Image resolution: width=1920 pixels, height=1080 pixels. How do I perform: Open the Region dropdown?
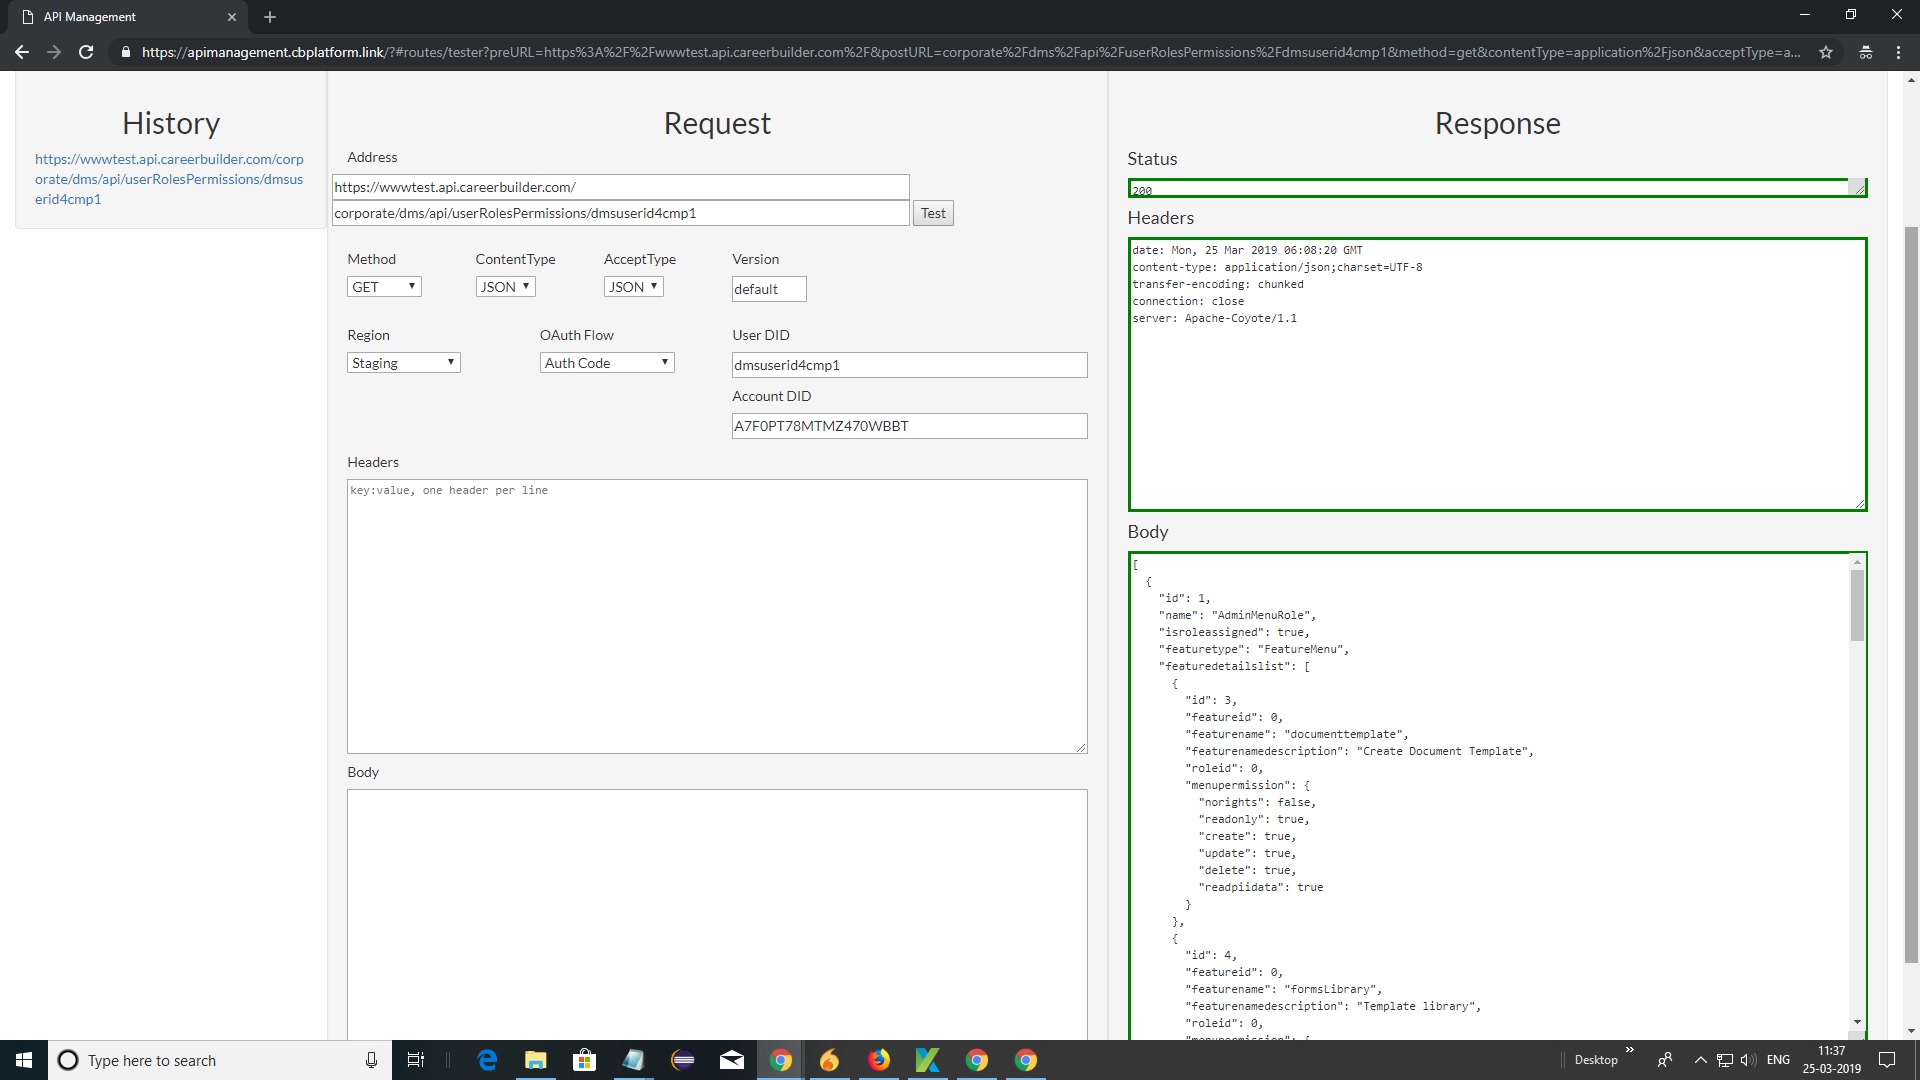403,363
